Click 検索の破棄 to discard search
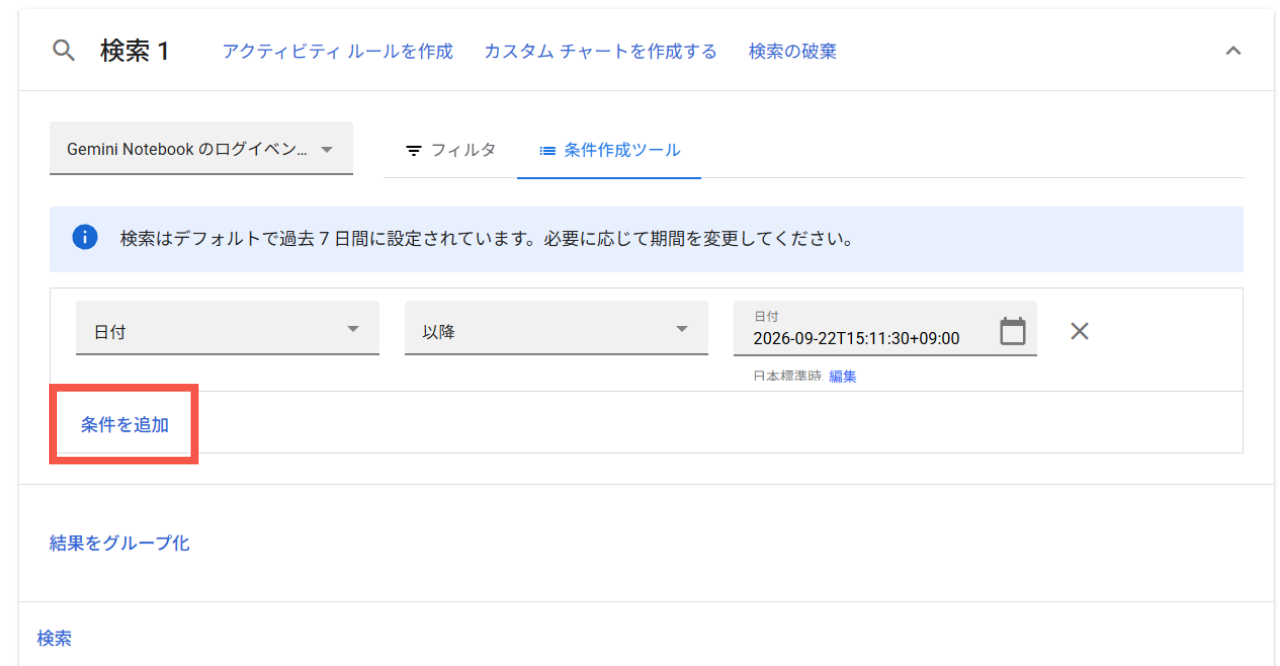Screen dimensions: 1280x666 click(792, 51)
